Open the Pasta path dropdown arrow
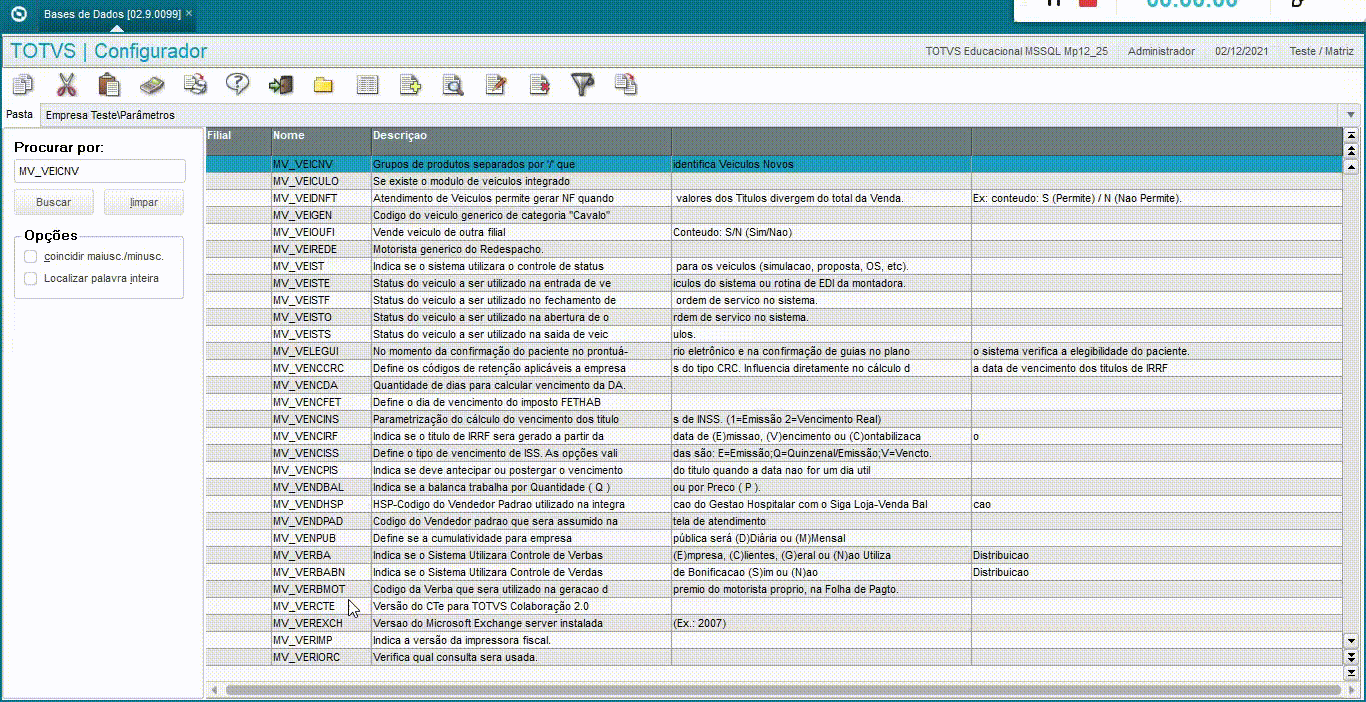Screen dimensions: 1366x702 (x=1351, y=115)
